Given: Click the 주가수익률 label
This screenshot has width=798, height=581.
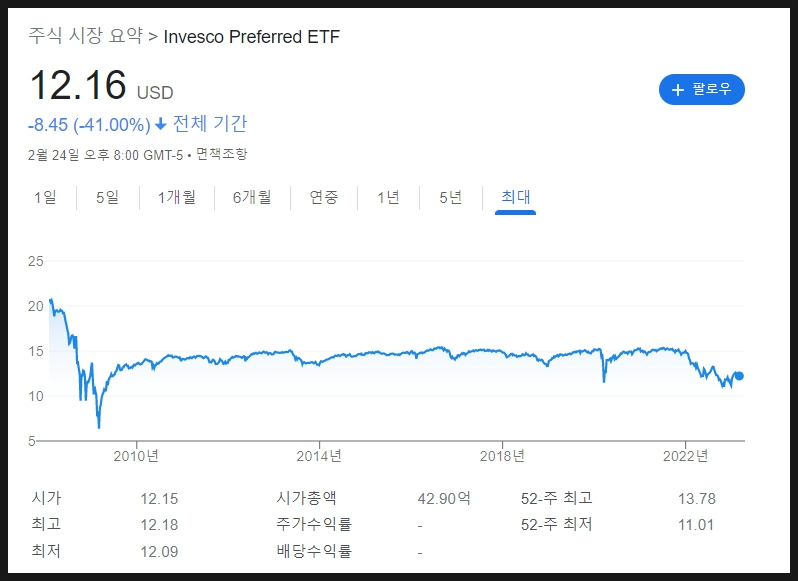Looking at the screenshot, I should tap(314, 524).
